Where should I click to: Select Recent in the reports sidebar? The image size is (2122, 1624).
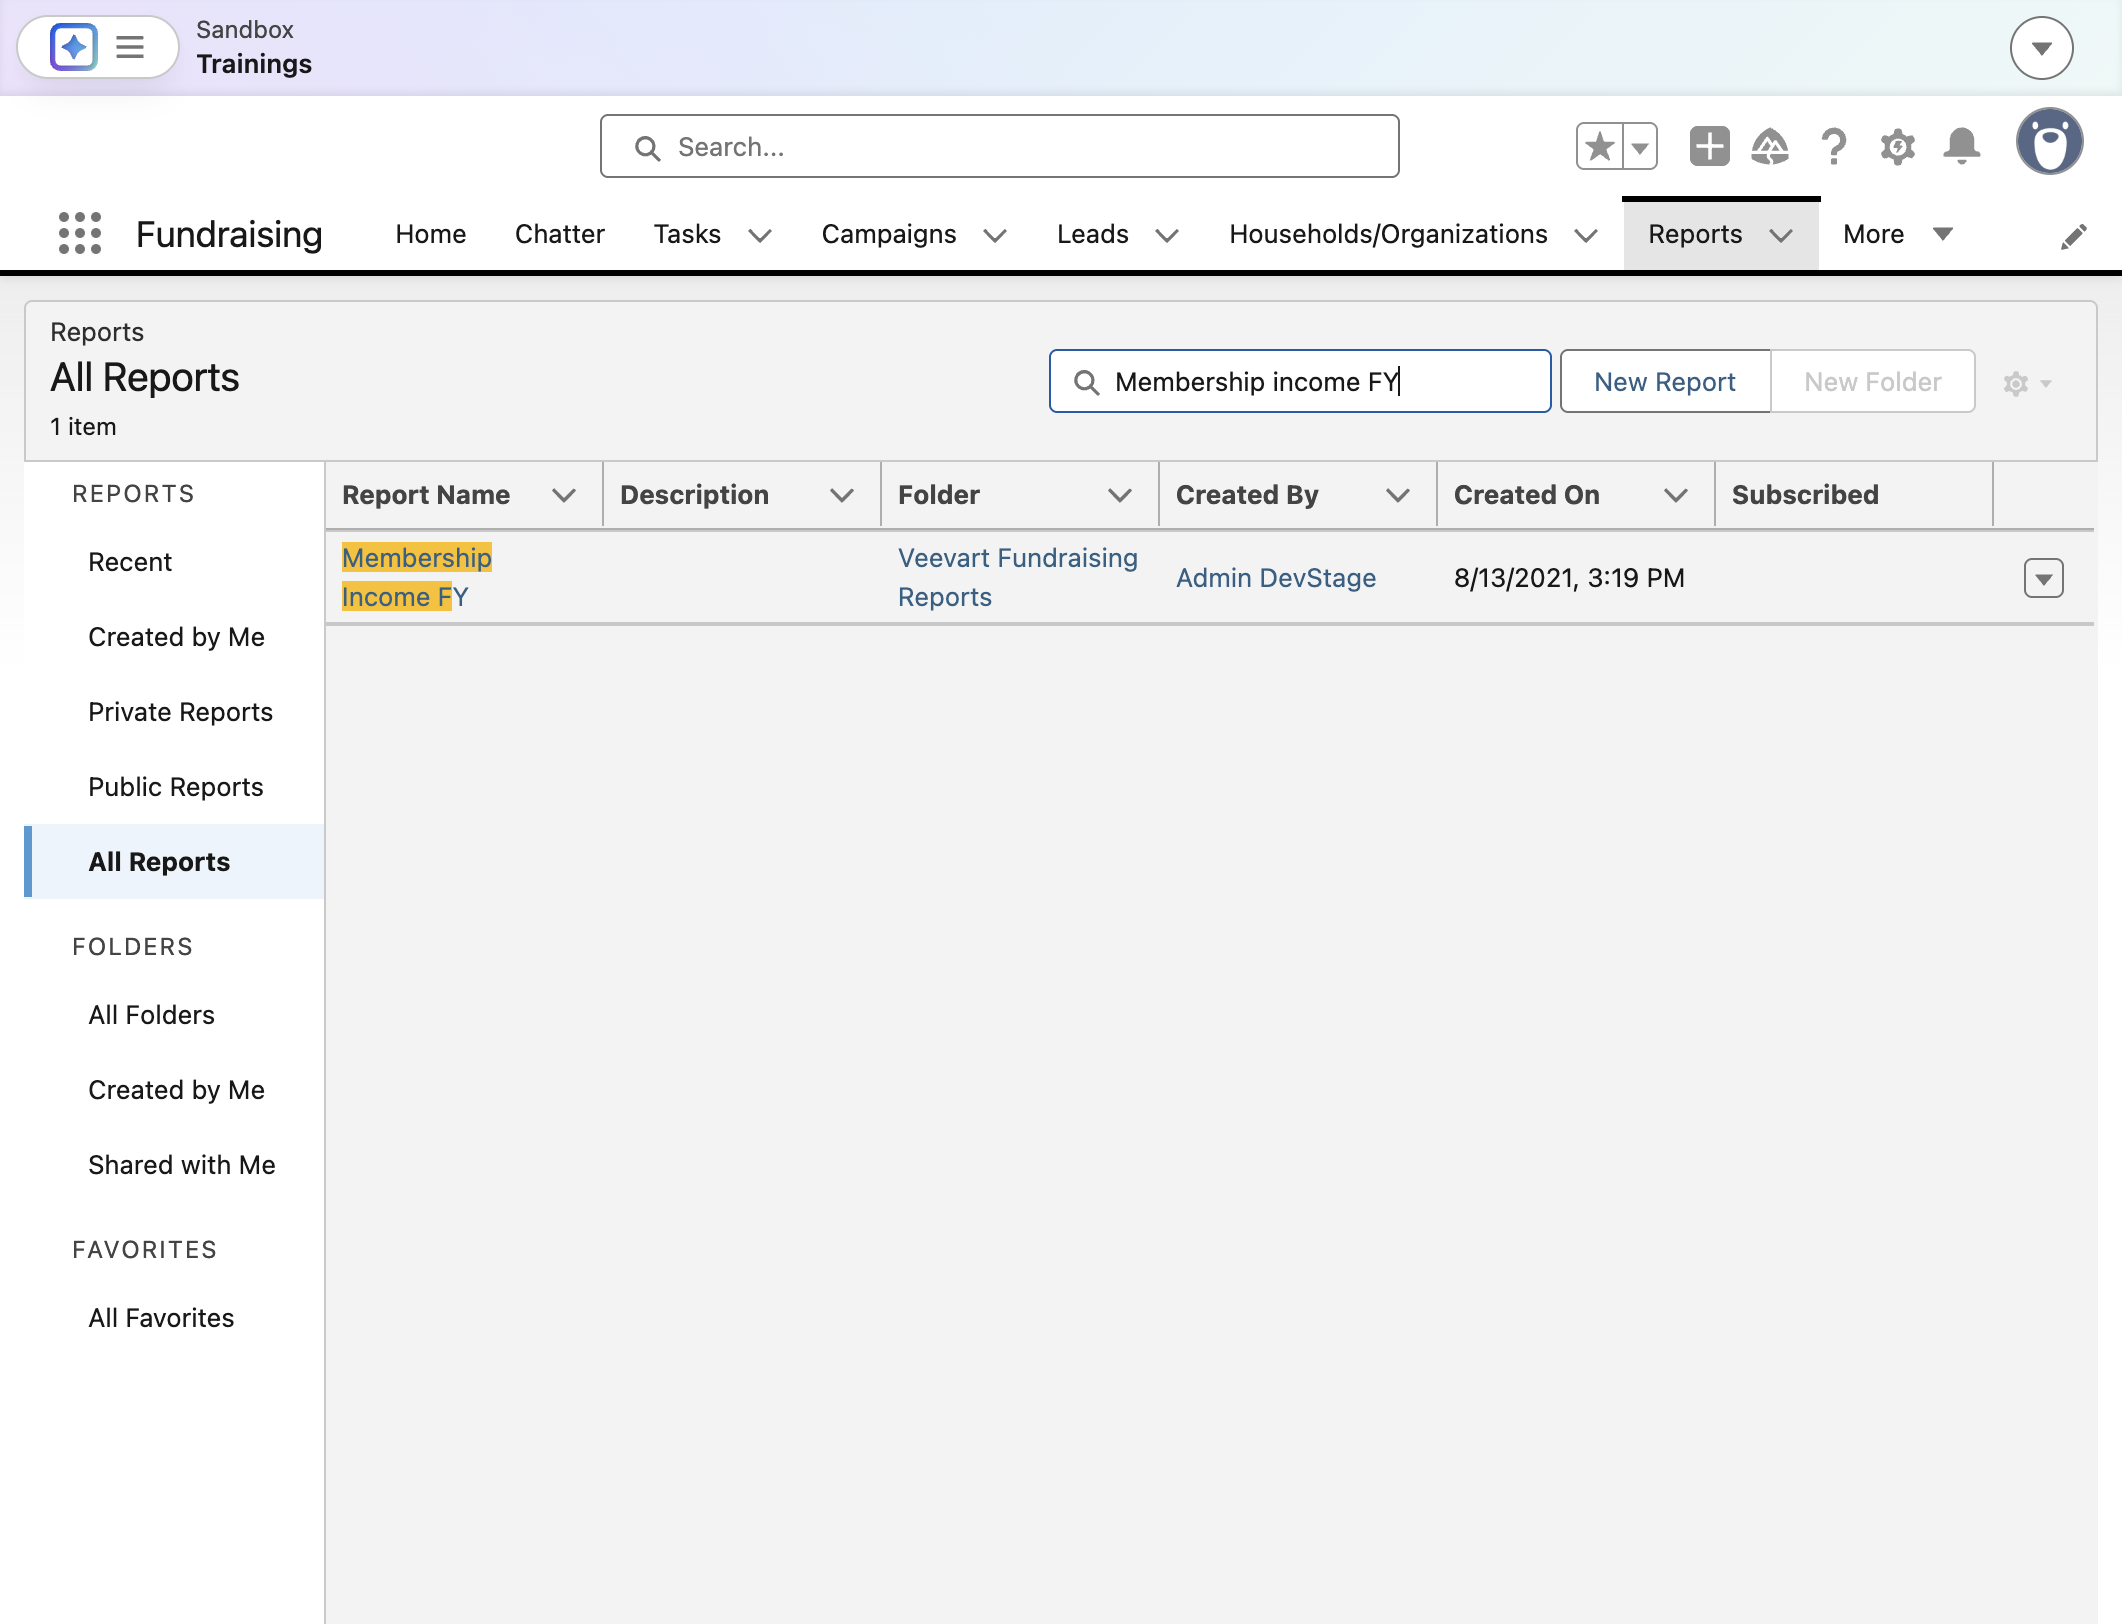pos(130,562)
